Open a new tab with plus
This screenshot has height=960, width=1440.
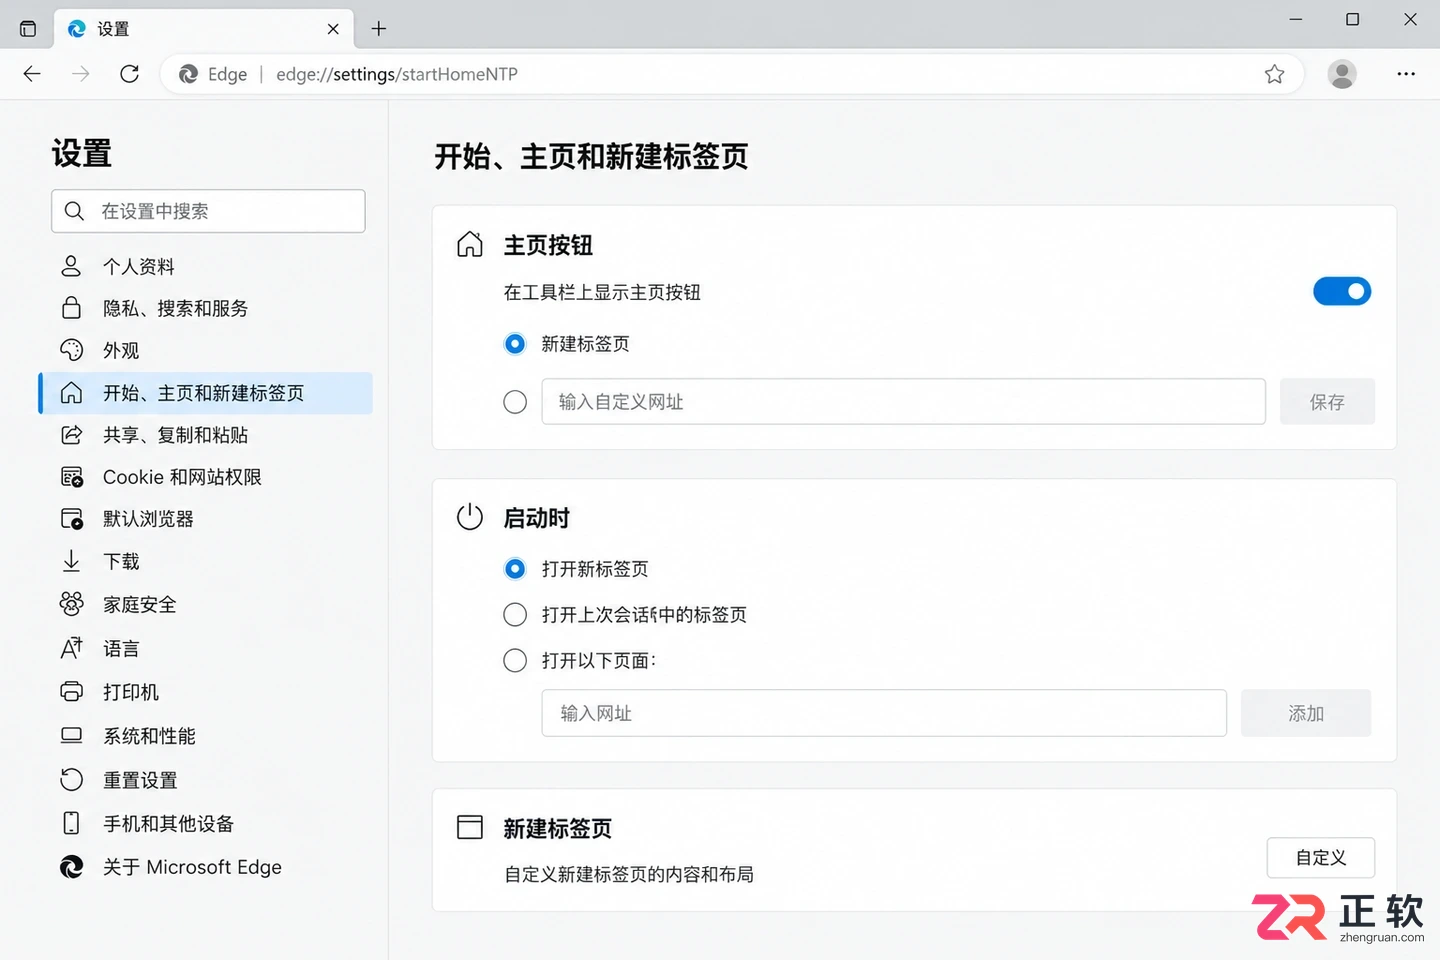(379, 29)
